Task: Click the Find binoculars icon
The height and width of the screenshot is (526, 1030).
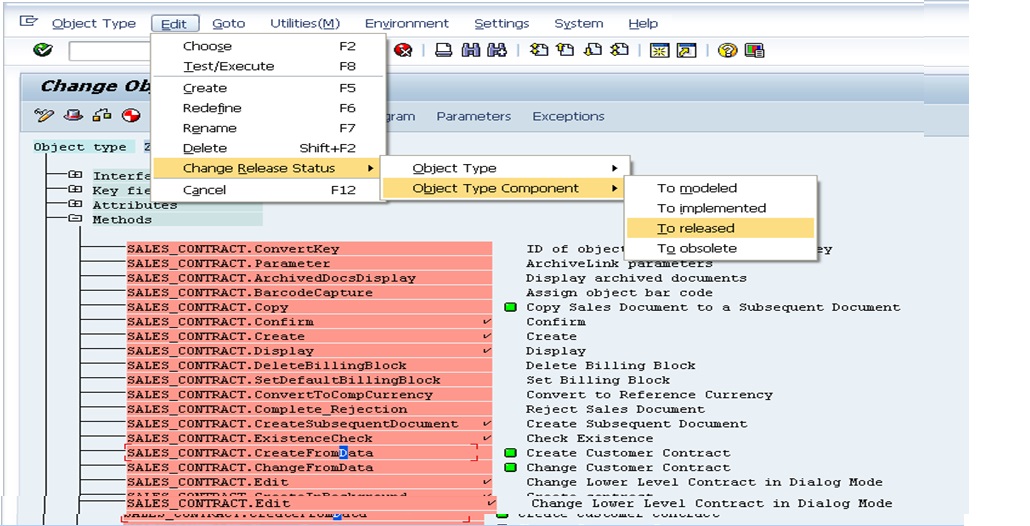Action: point(471,51)
